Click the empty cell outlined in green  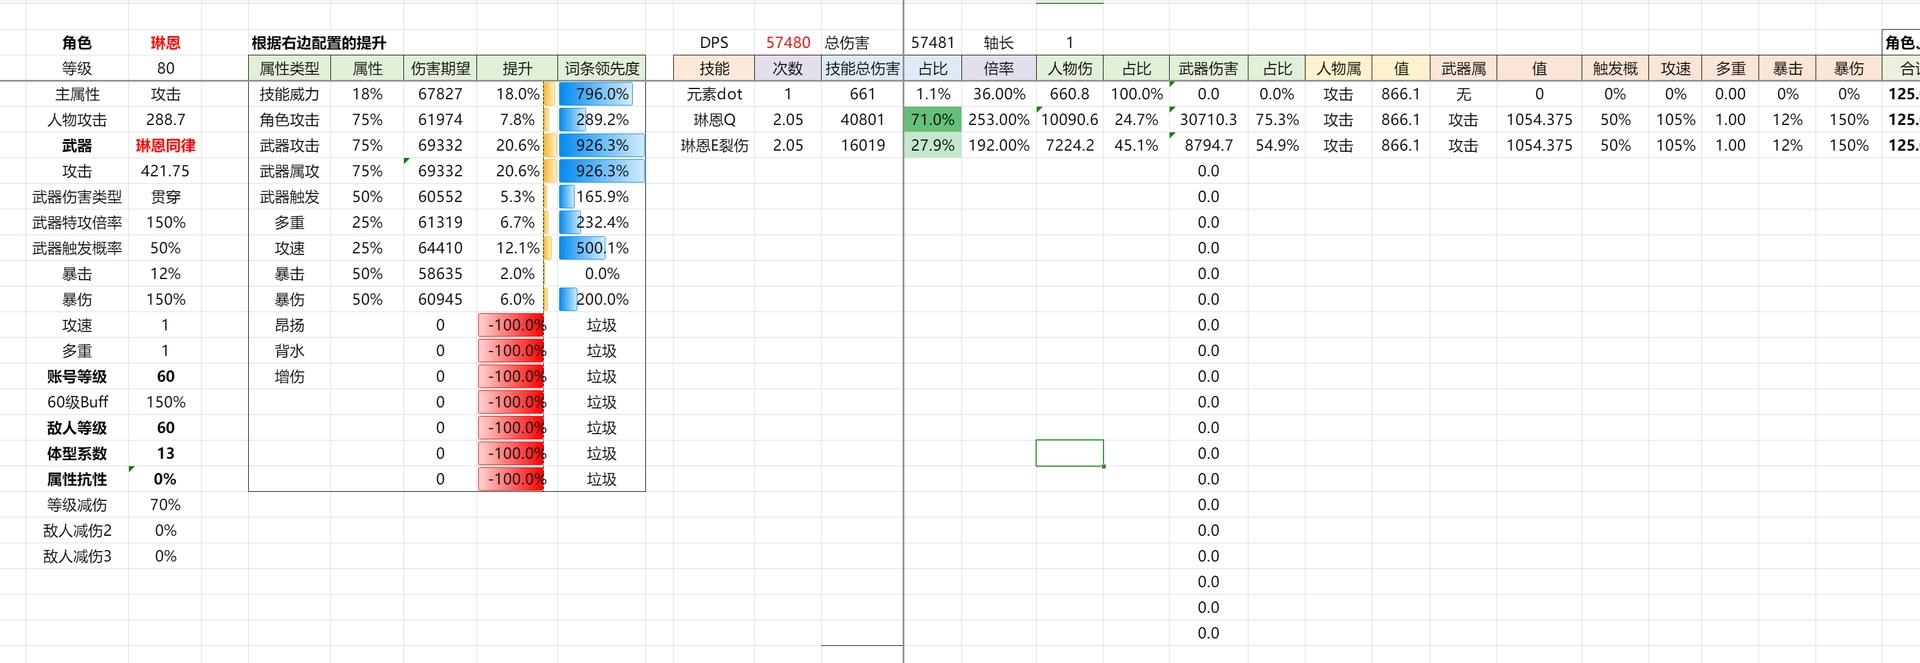(1069, 453)
